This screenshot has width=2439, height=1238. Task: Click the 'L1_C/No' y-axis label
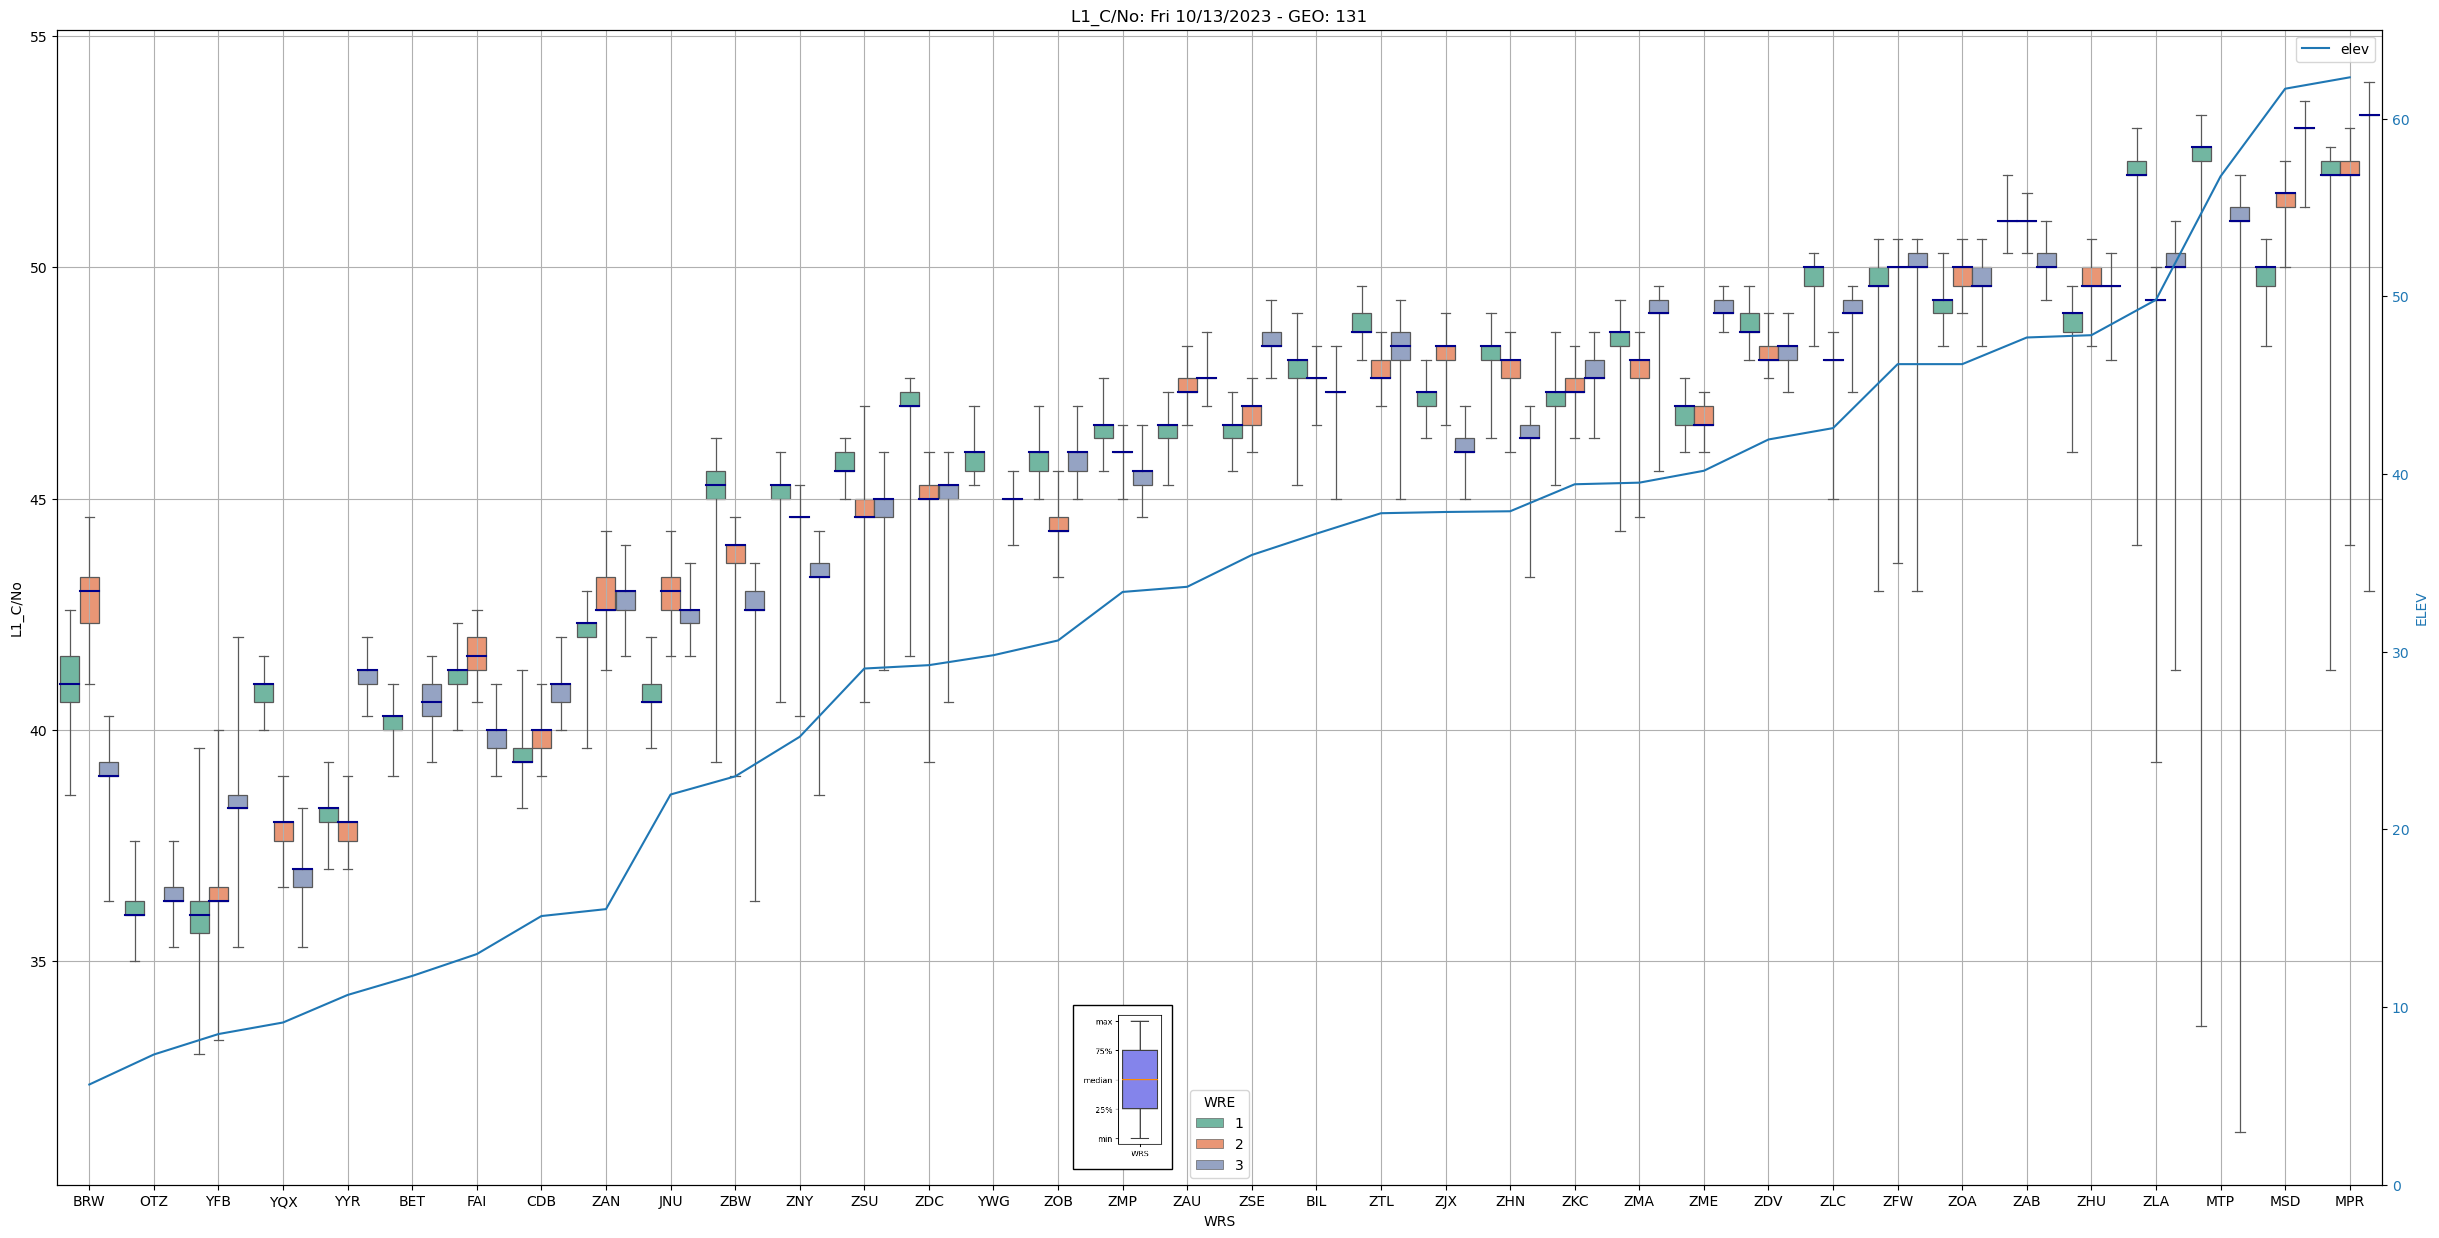click(x=16, y=609)
